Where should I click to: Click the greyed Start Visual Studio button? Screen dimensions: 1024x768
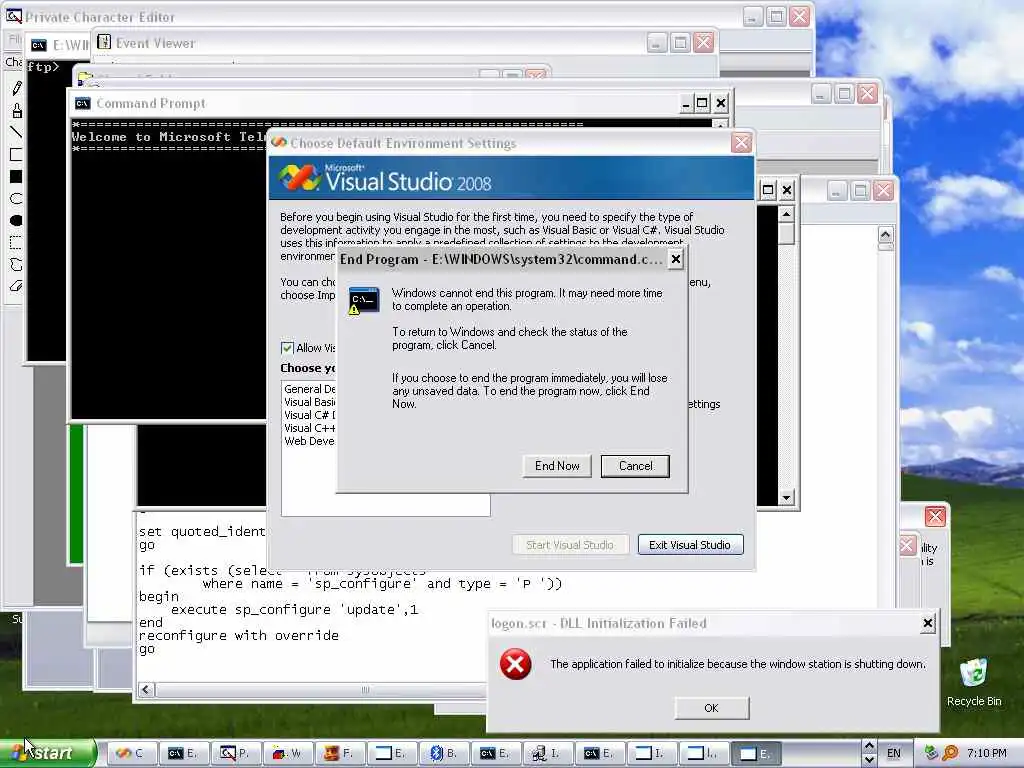pyautogui.click(x=569, y=545)
